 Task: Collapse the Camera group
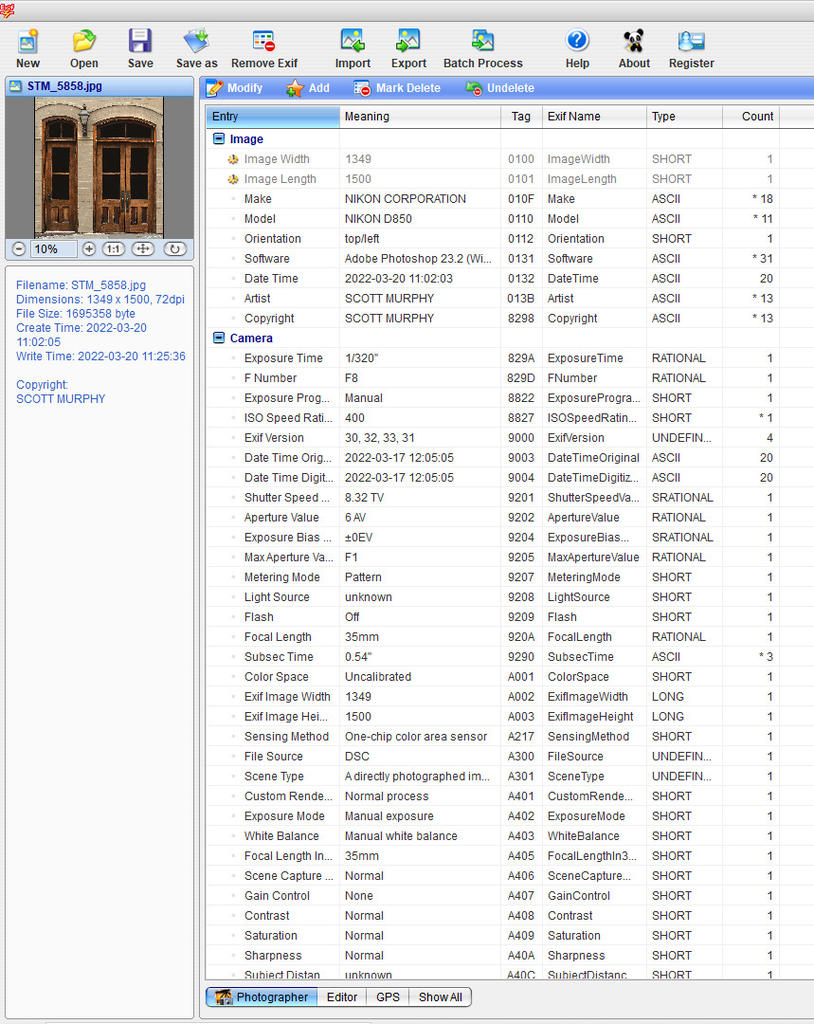[219, 338]
